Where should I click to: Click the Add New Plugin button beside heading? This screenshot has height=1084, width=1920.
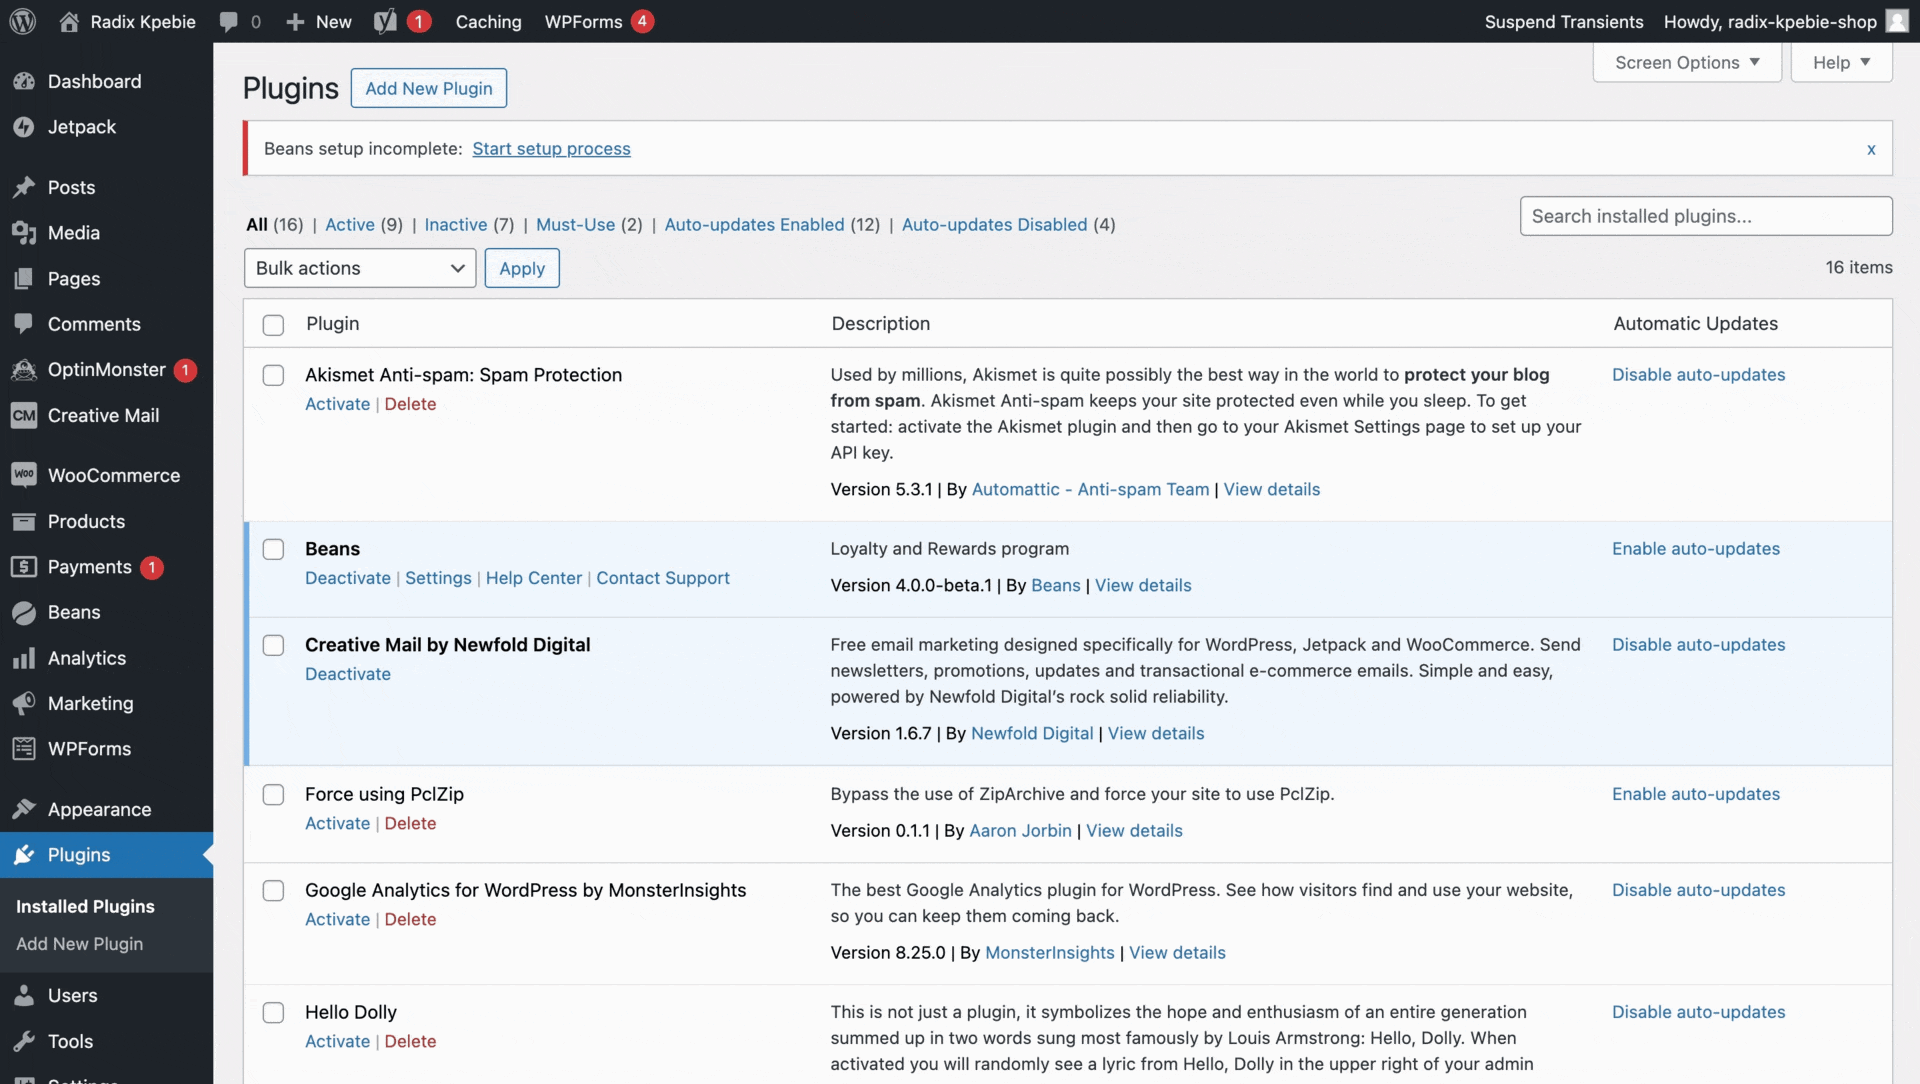429,88
